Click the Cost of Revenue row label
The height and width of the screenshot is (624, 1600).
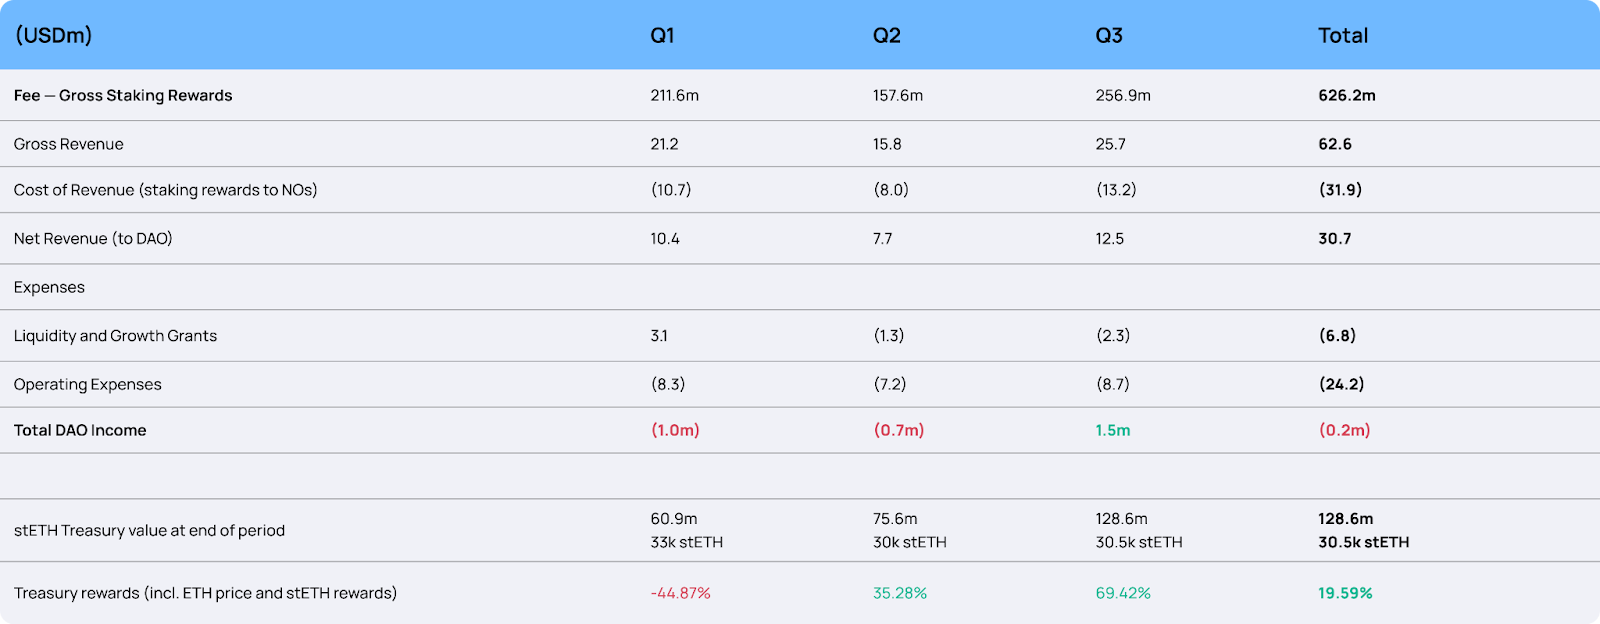tap(165, 190)
